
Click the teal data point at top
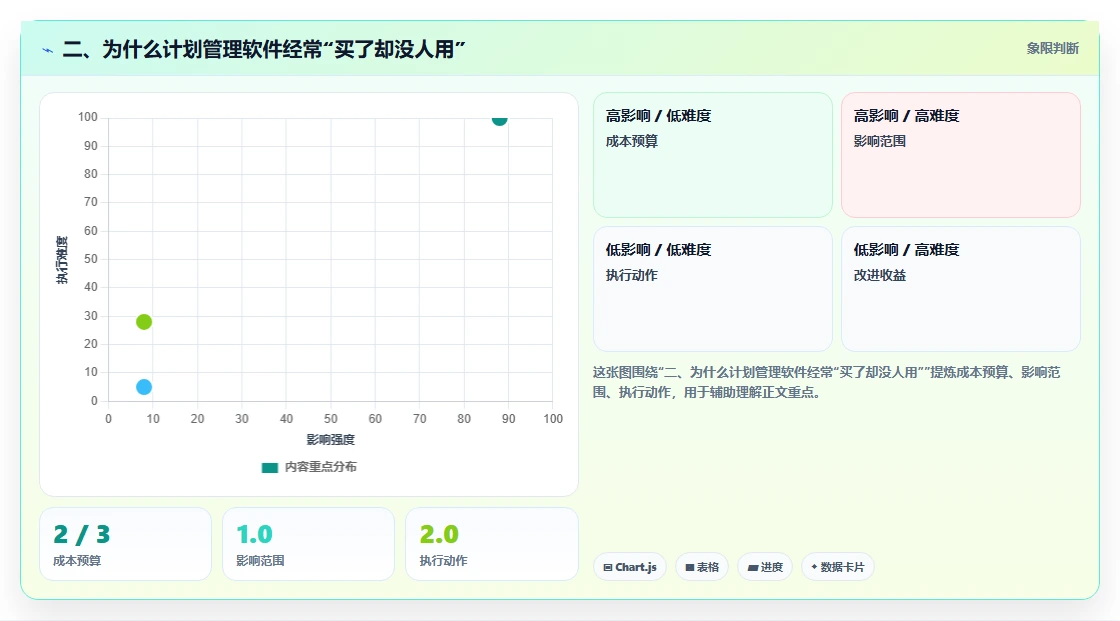click(499, 119)
